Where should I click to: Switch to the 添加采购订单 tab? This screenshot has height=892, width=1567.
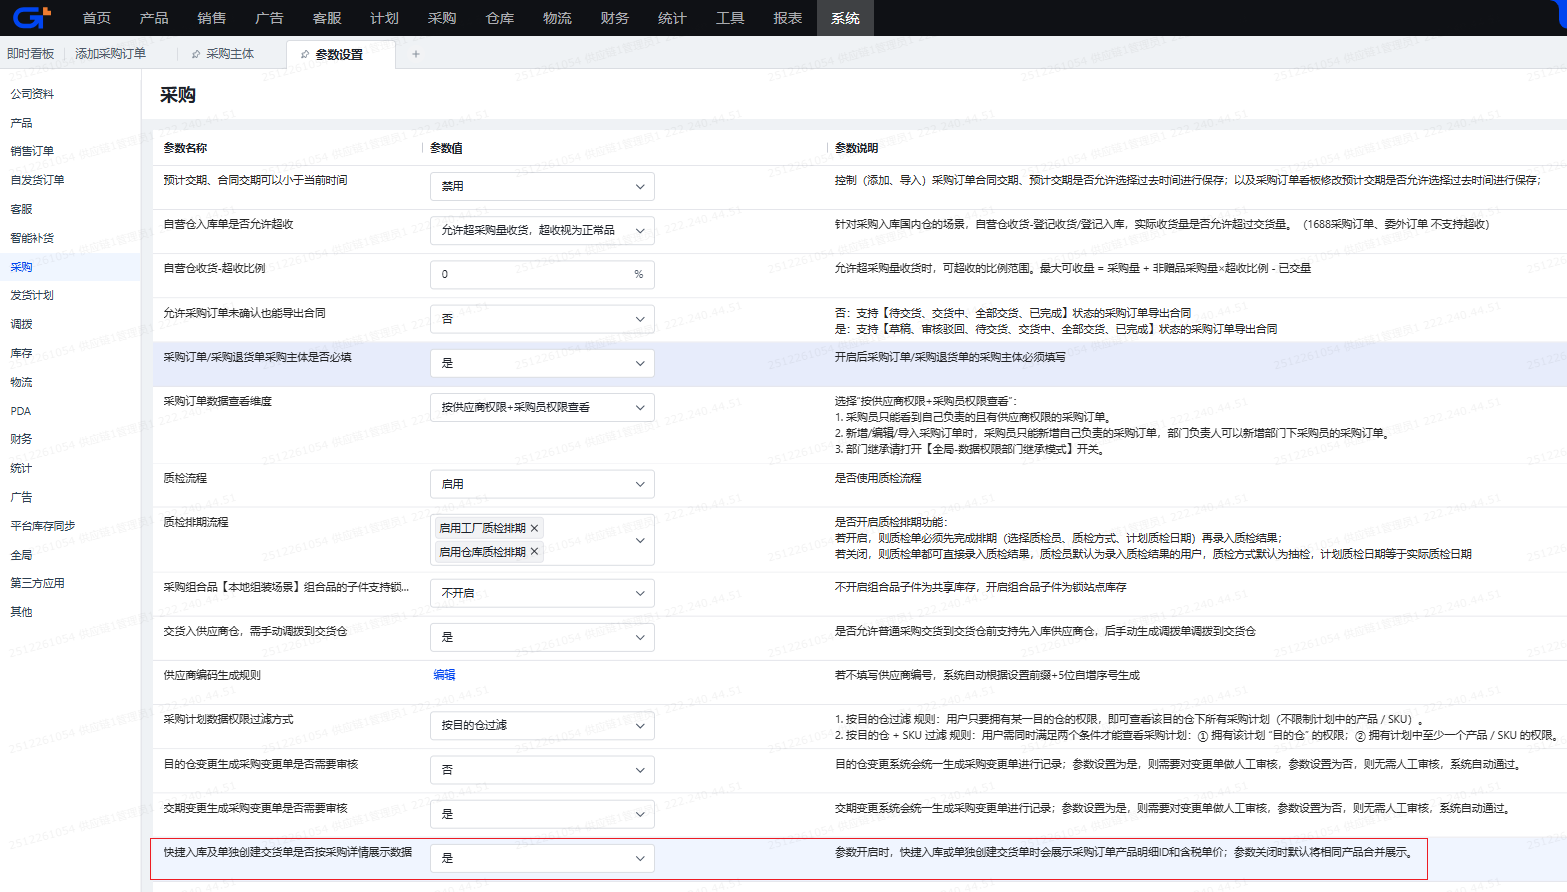(x=110, y=54)
